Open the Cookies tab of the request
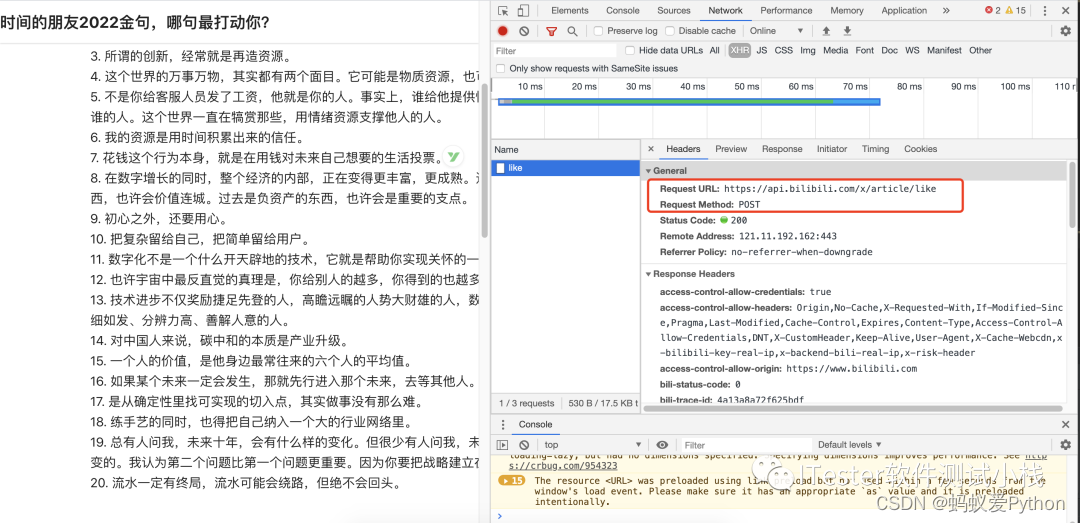This screenshot has width=1080, height=523. pos(920,149)
